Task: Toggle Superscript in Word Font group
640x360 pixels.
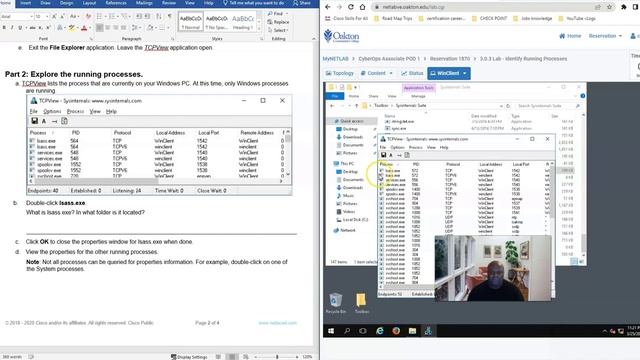Action: (x=48, y=28)
